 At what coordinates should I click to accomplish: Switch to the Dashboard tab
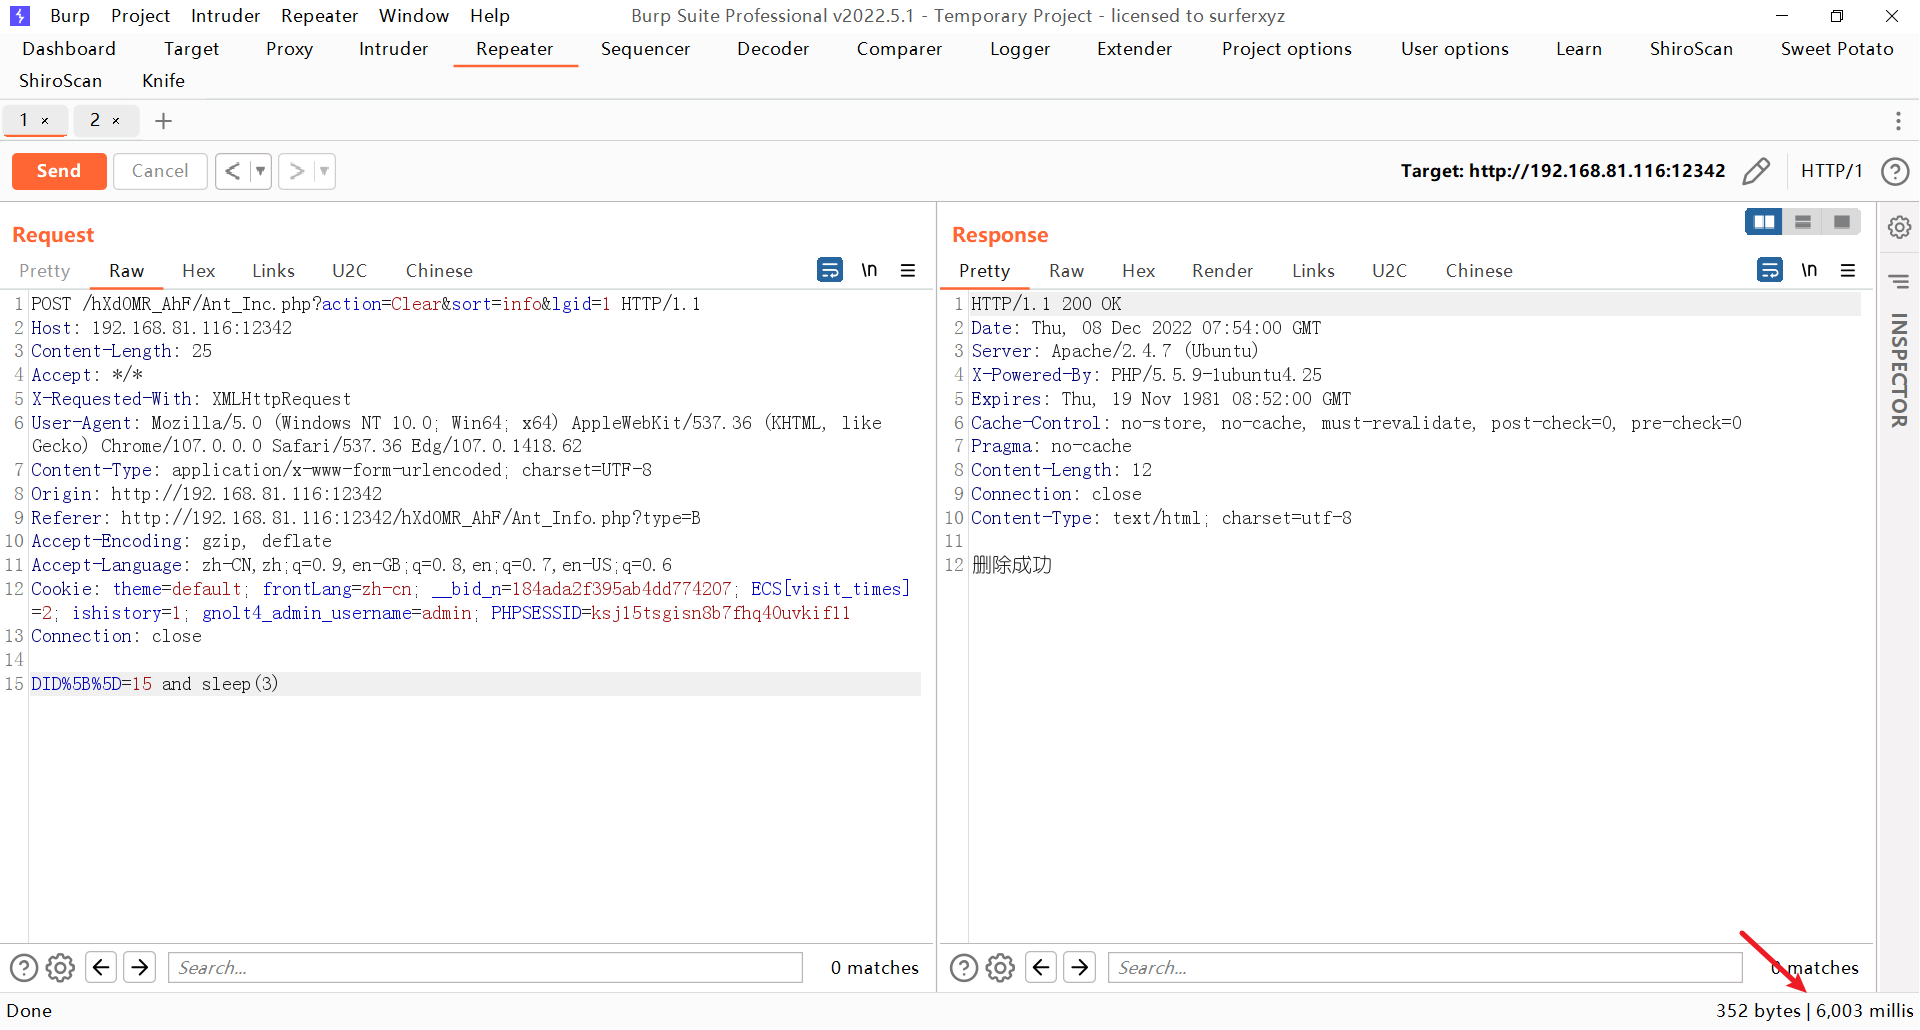(x=69, y=49)
